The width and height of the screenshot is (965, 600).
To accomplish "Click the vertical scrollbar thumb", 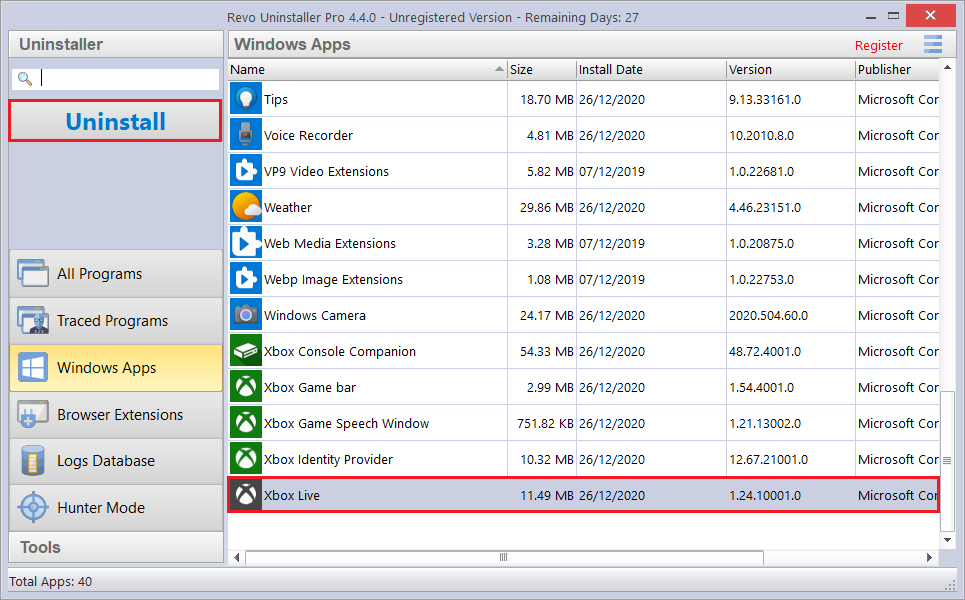I will (947, 460).
